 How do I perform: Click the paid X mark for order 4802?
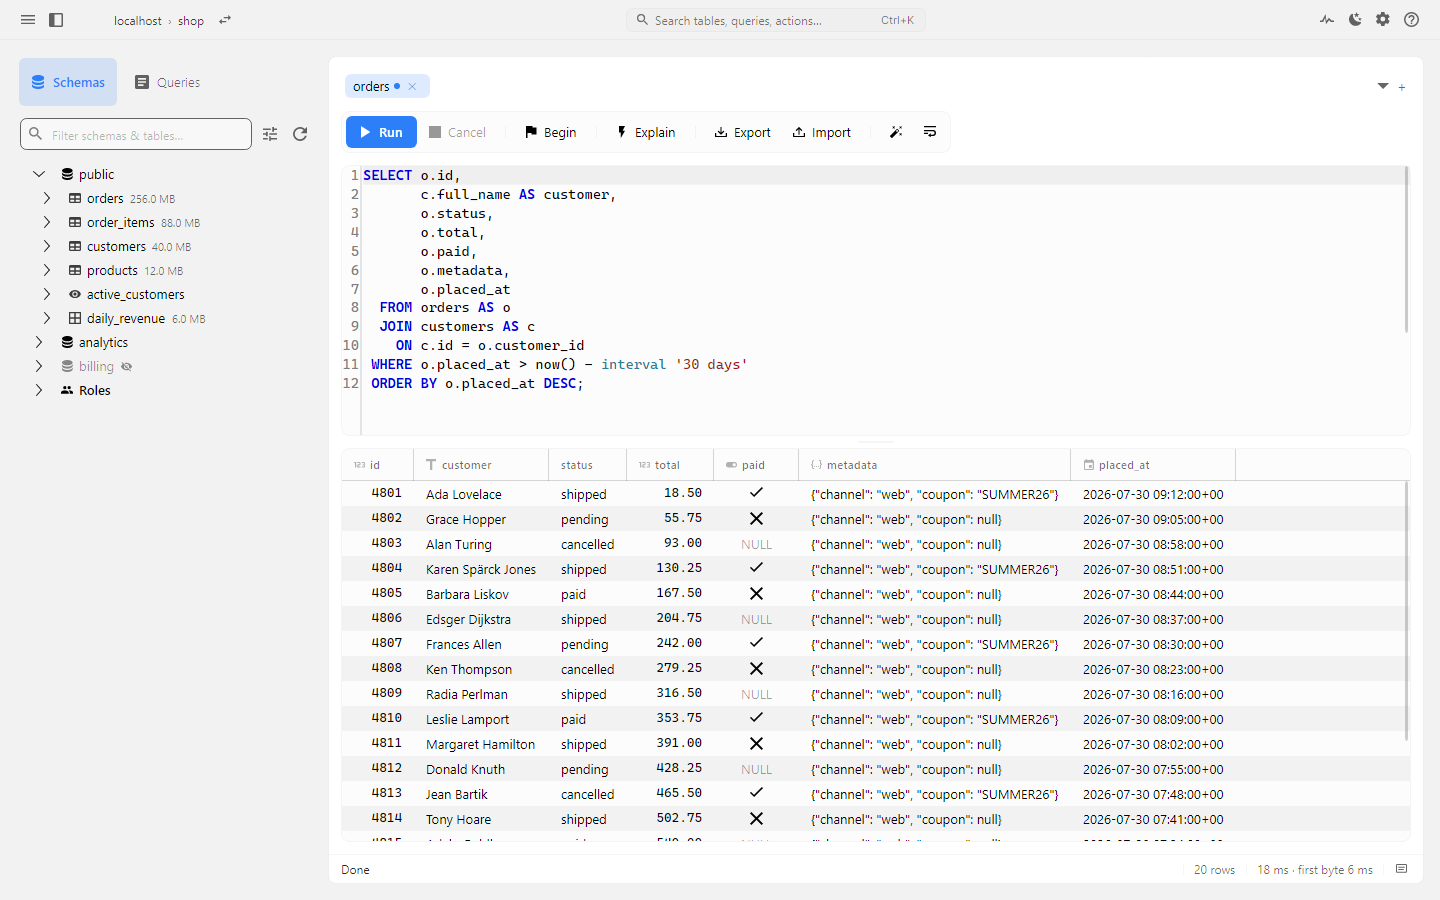point(756,518)
